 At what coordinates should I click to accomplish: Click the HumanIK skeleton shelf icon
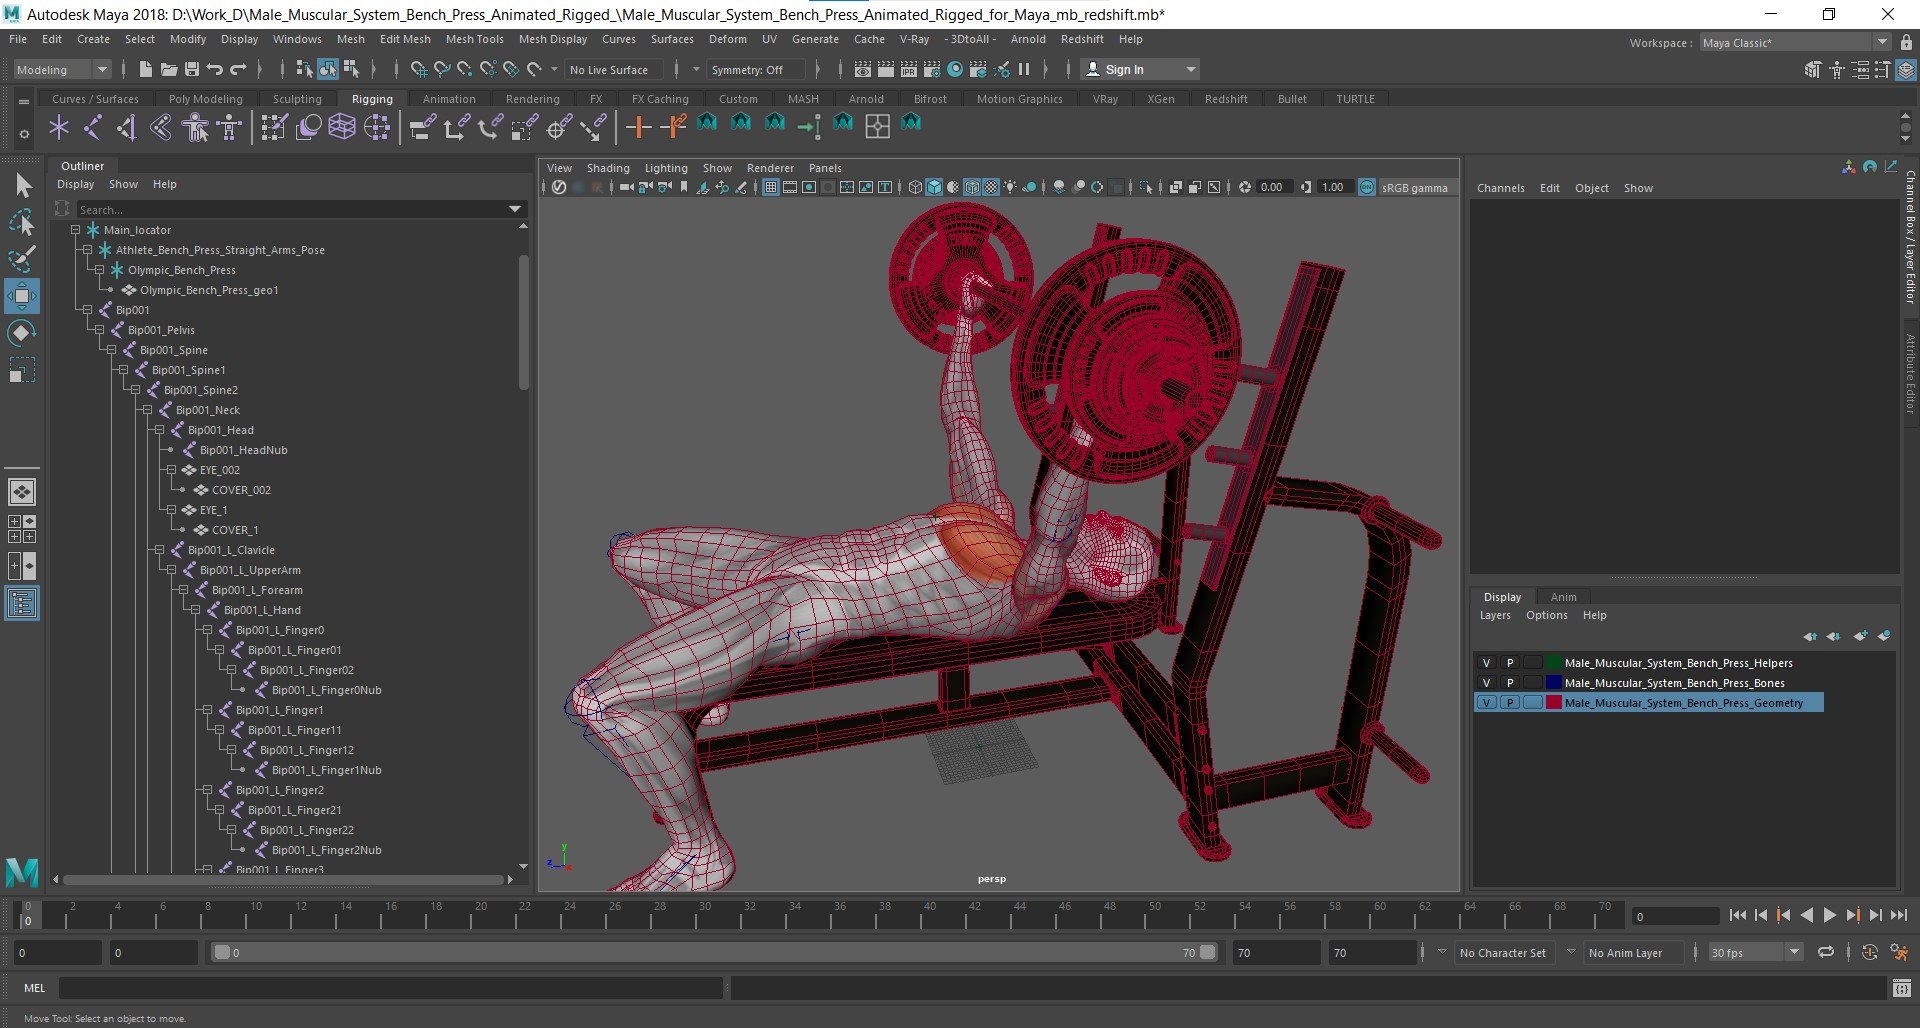(x=230, y=127)
